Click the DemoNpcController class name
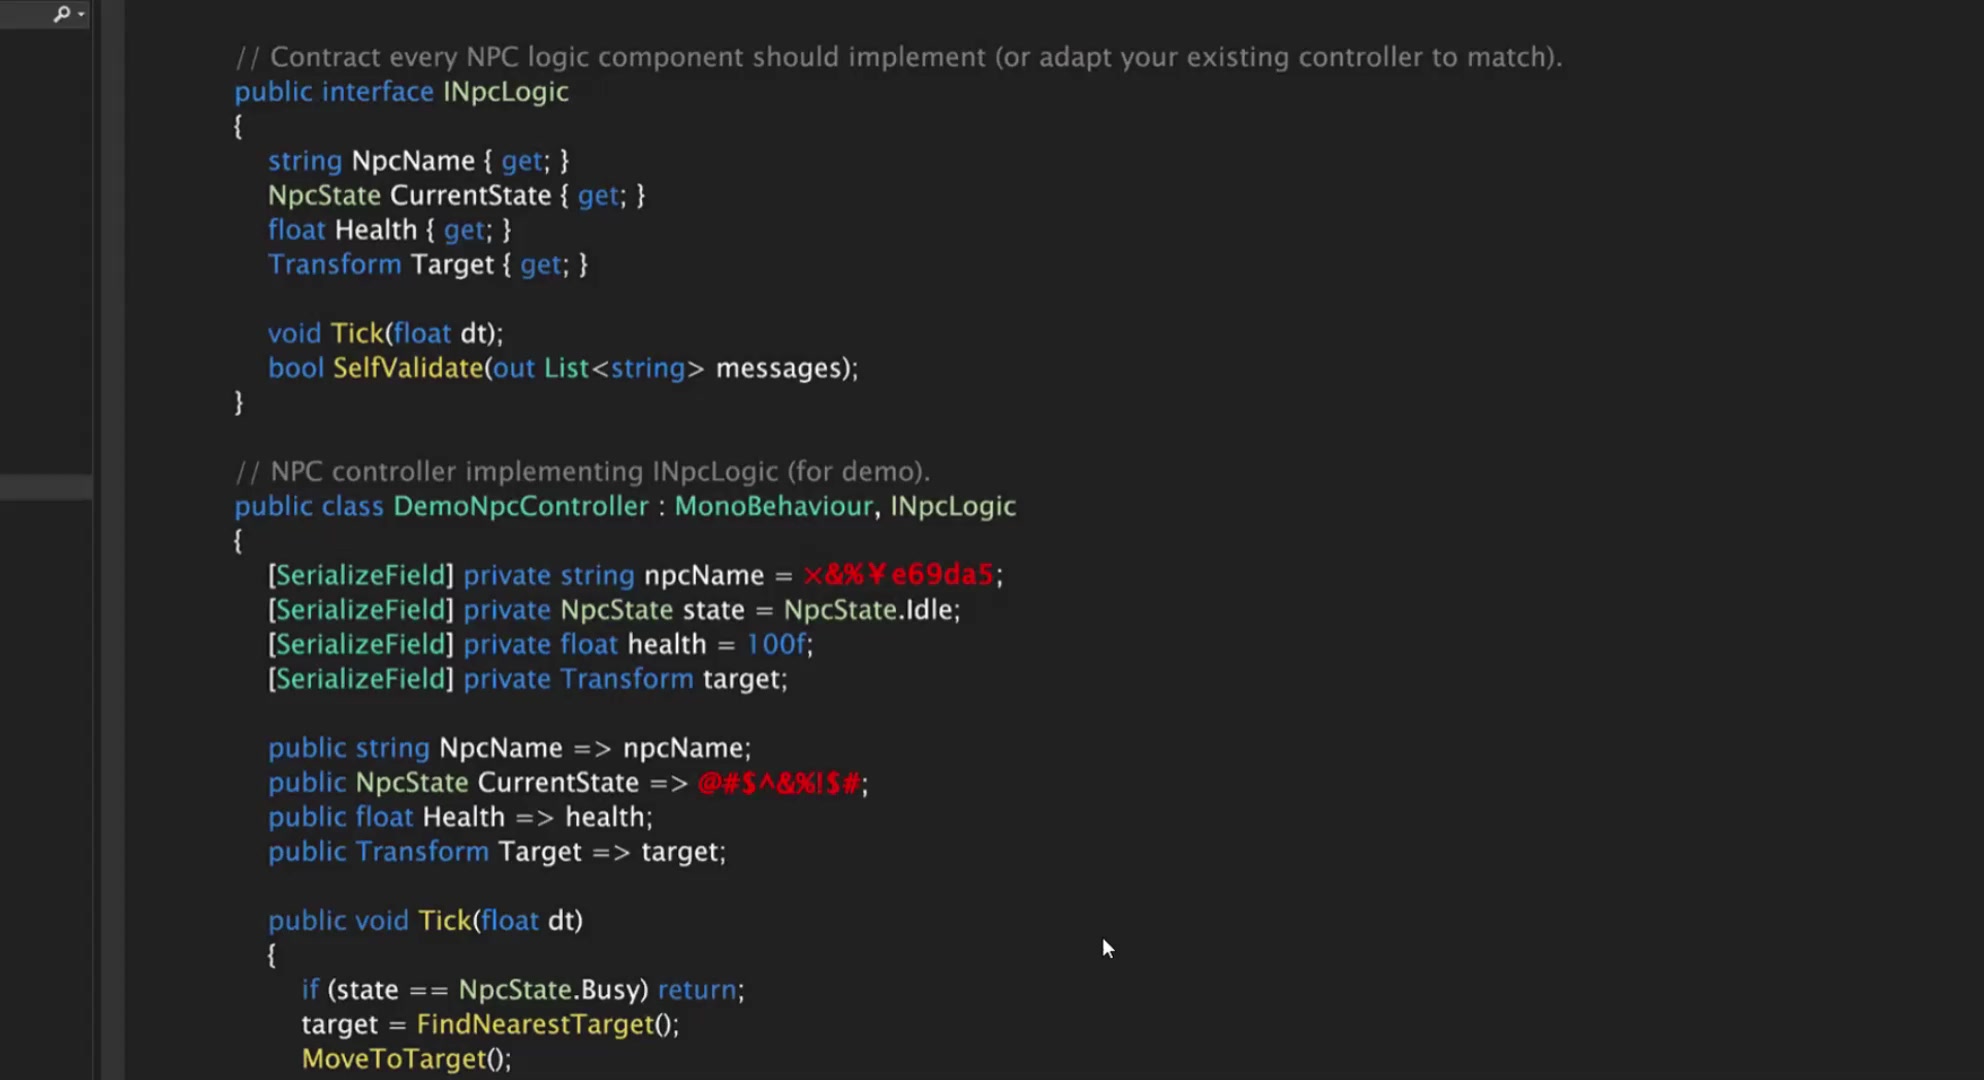 click(520, 506)
